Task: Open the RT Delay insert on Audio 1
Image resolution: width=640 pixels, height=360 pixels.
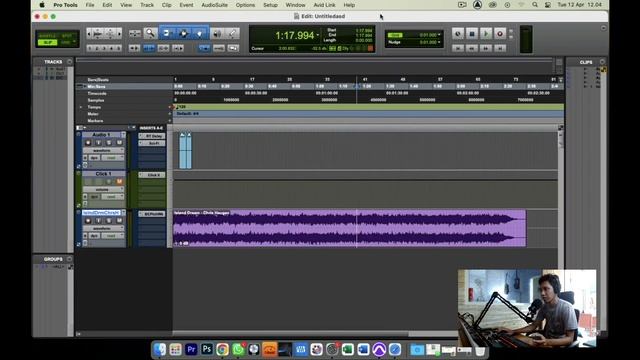Action: (152, 136)
